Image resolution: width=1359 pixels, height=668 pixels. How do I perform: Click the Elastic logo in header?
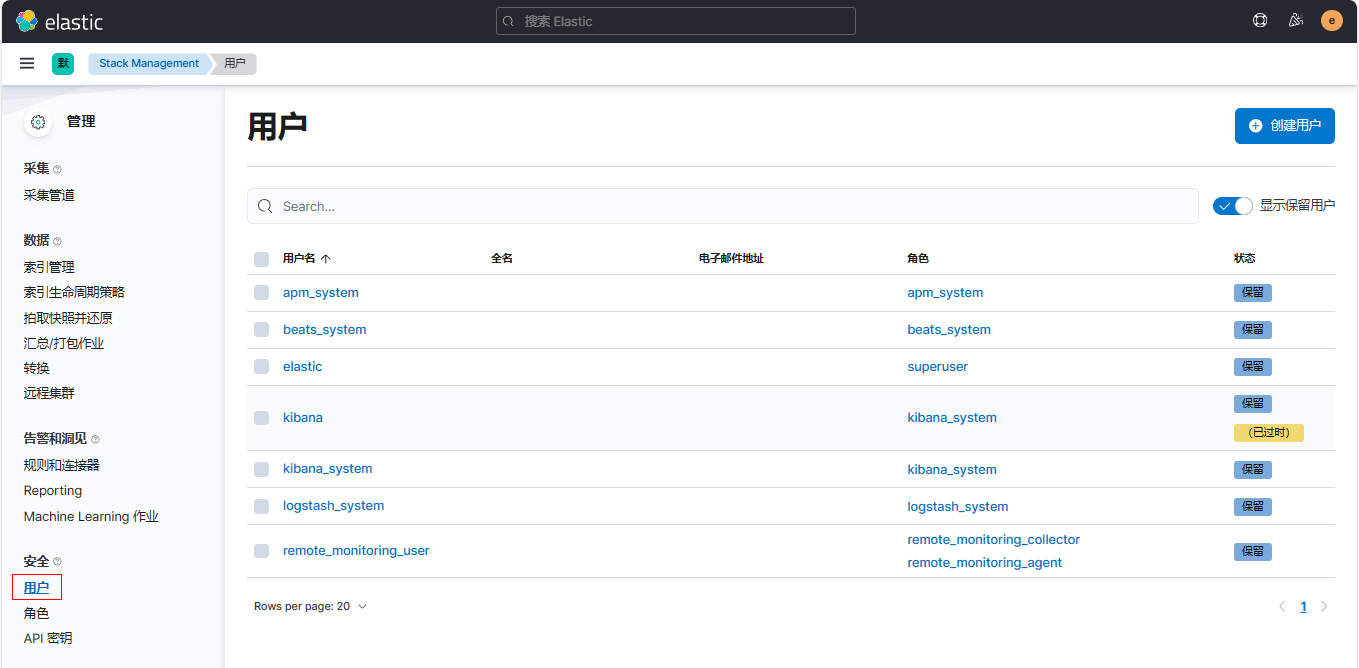pyautogui.click(x=60, y=21)
